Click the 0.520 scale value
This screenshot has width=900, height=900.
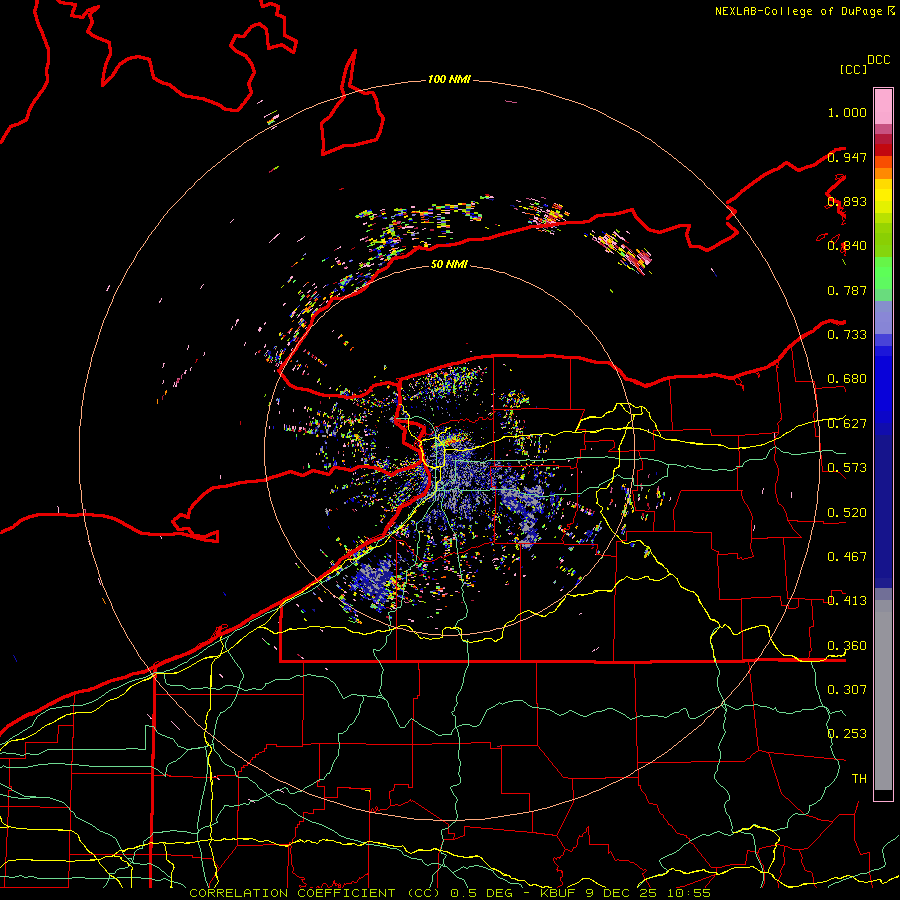847,513
